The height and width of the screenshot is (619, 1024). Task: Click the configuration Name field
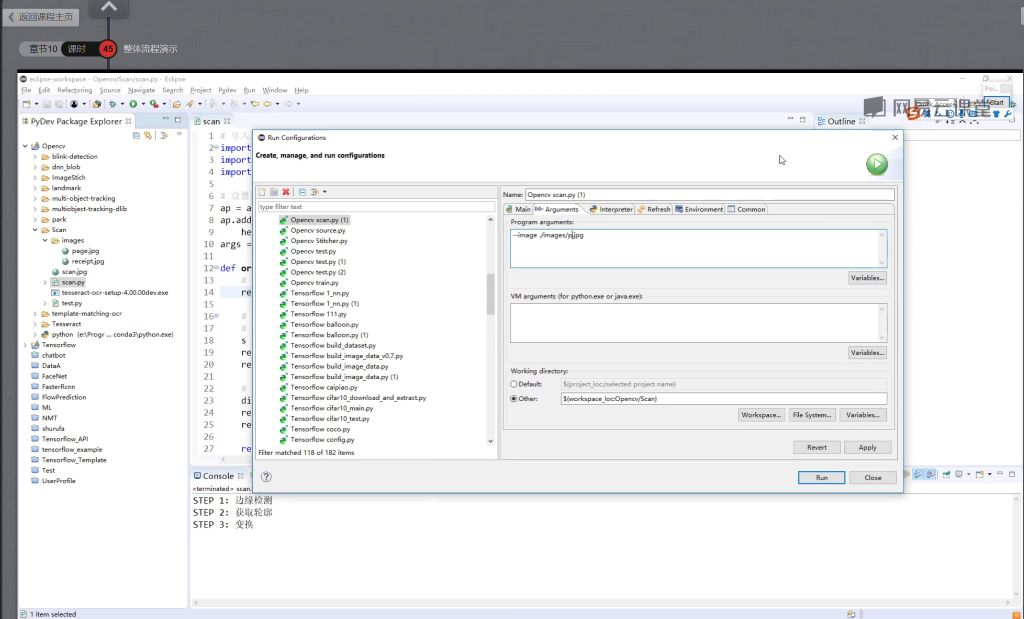pyautogui.click(x=710, y=195)
